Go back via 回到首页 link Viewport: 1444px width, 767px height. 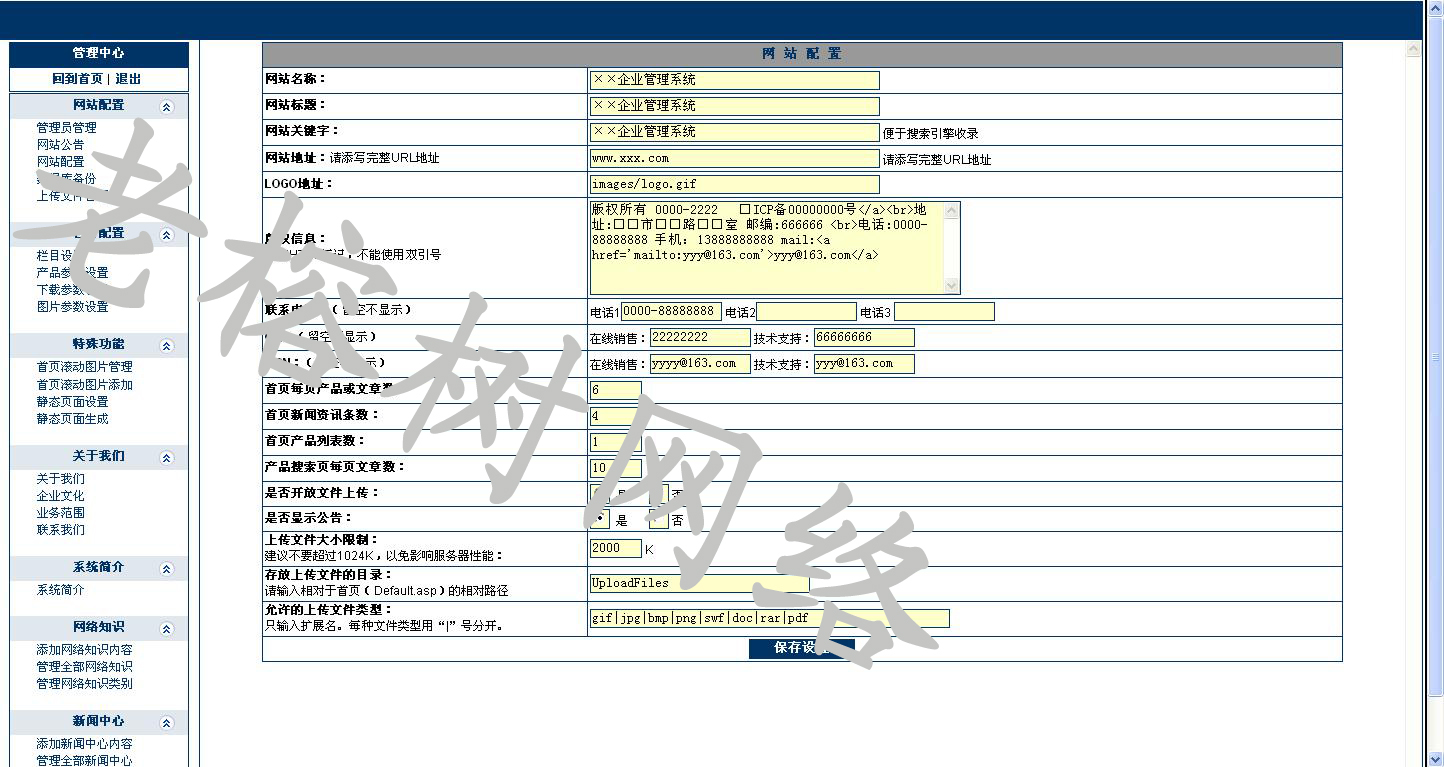(77, 79)
